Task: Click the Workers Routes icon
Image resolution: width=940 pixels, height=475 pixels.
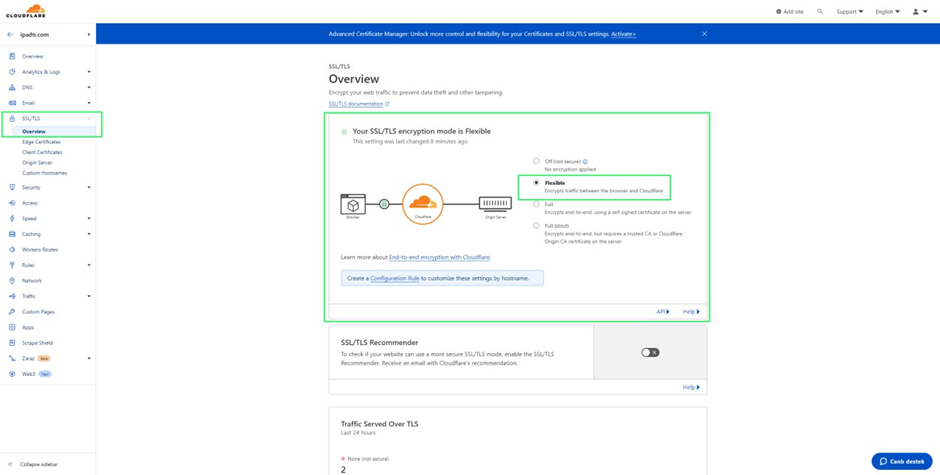Action: pyautogui.click(x=12, y=249)
